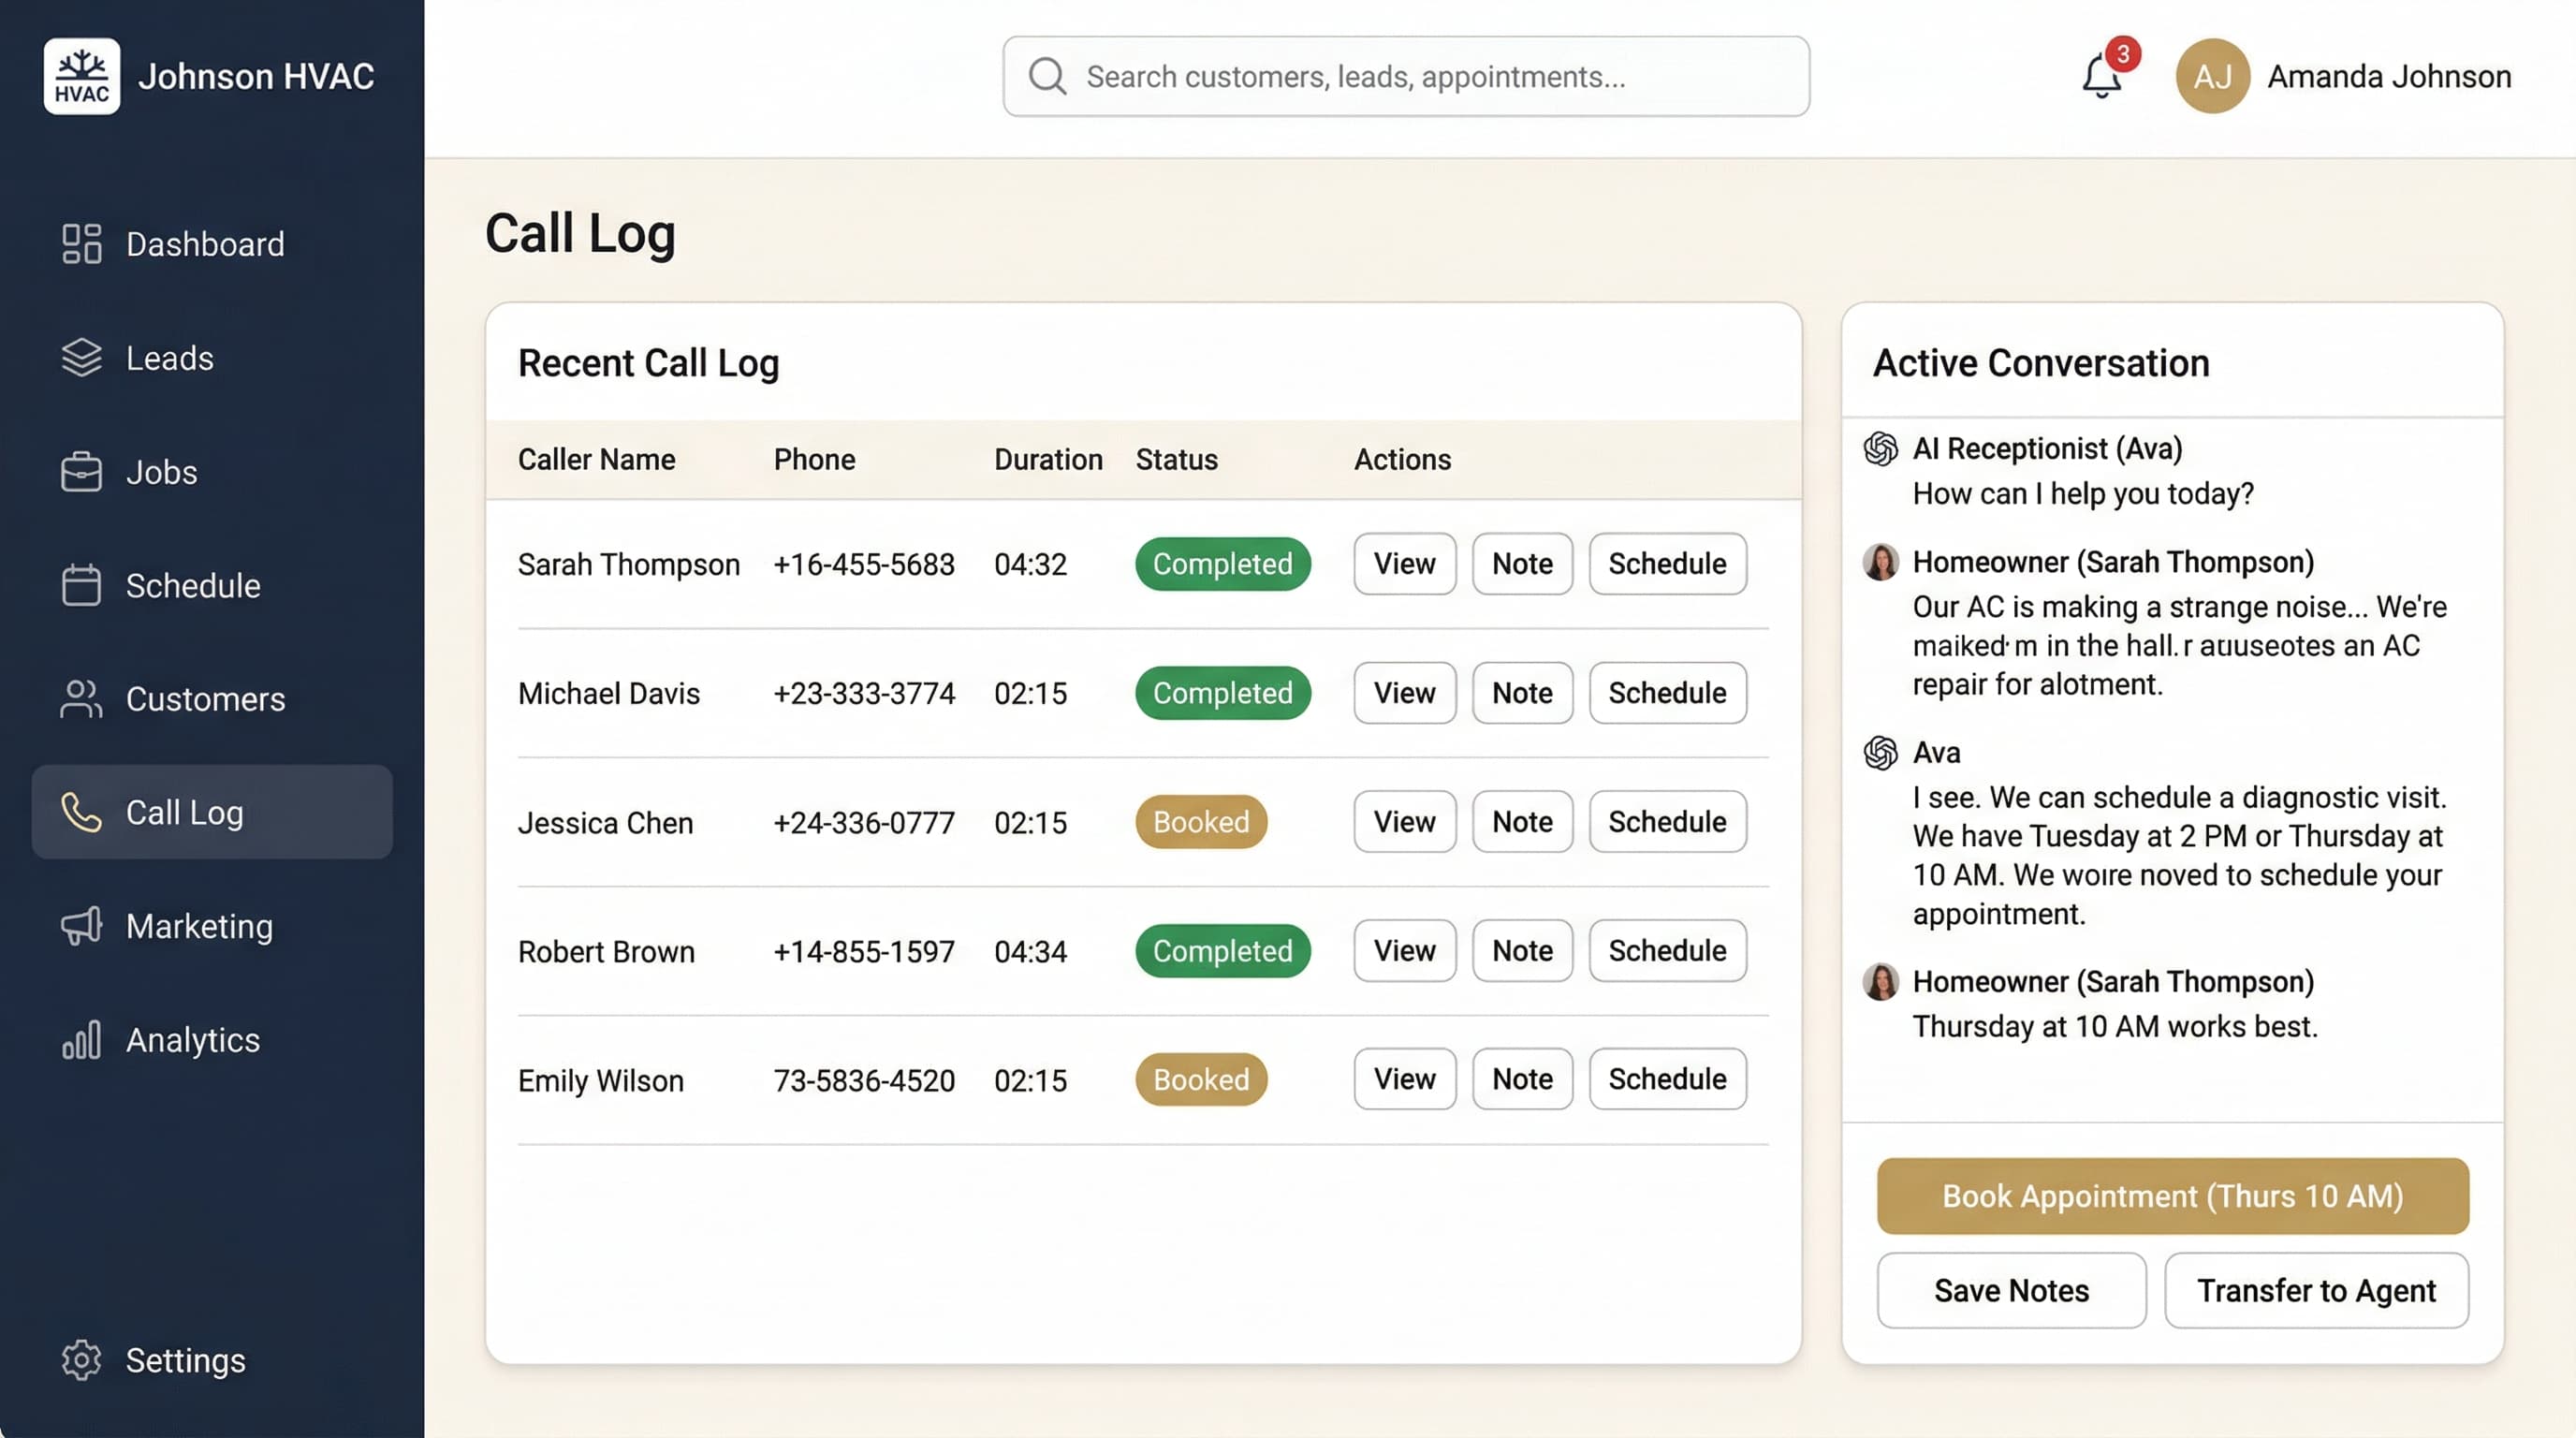Screen dimensions: 2576x1438
Task: Schedule Emily Wilson from call log
Action: point(1667,1079)
